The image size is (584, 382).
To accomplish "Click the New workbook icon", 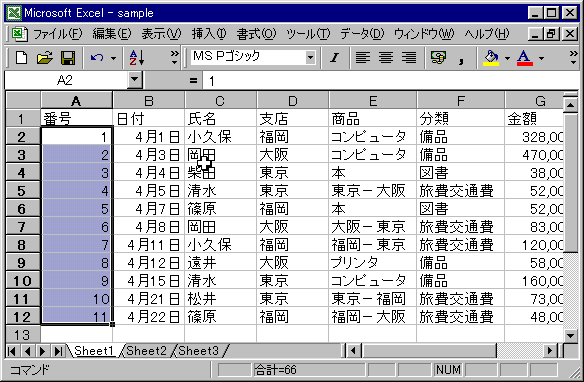I will (21, 58).
